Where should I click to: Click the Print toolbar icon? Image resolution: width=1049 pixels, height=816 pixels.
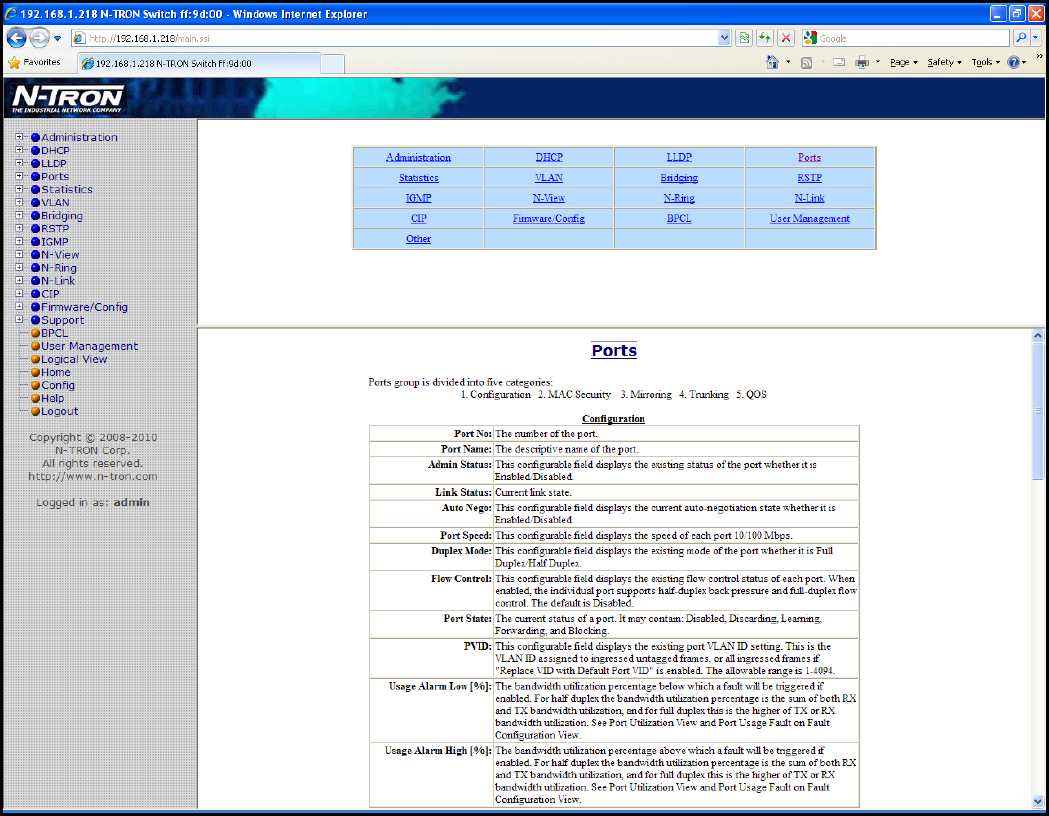click(862, 62)
